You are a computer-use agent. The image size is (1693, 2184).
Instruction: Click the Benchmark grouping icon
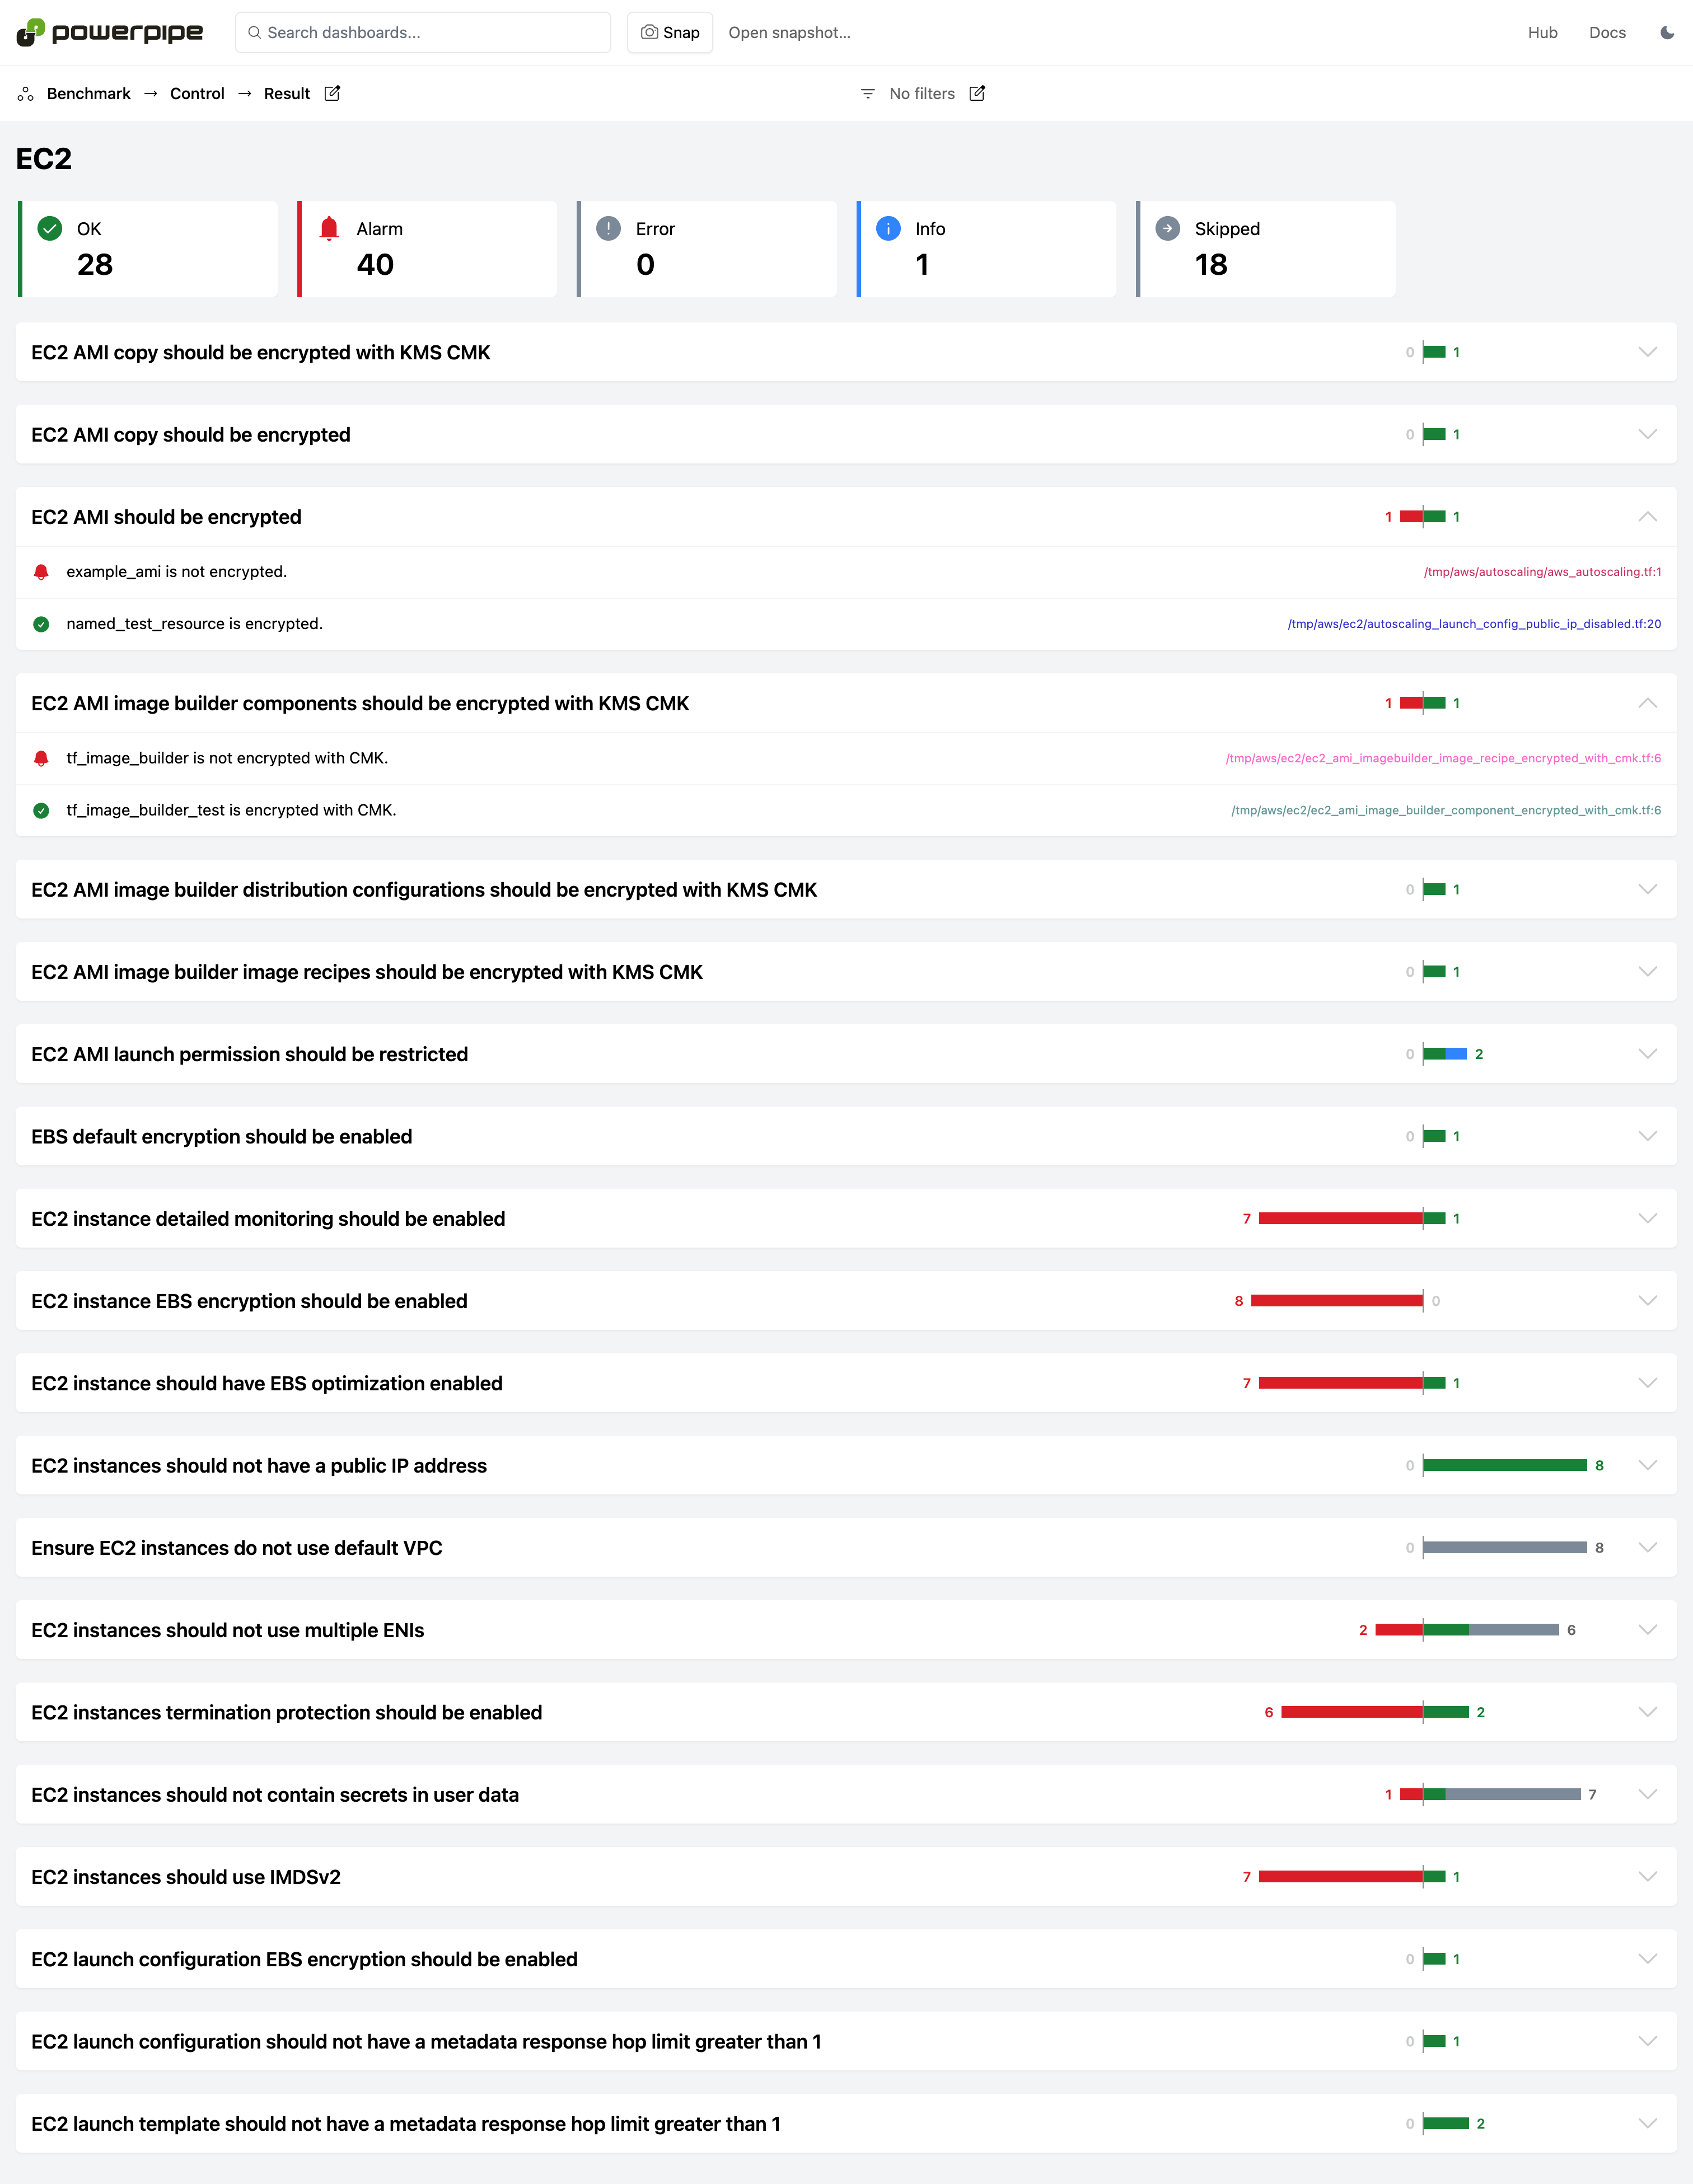tap(26, 93)
